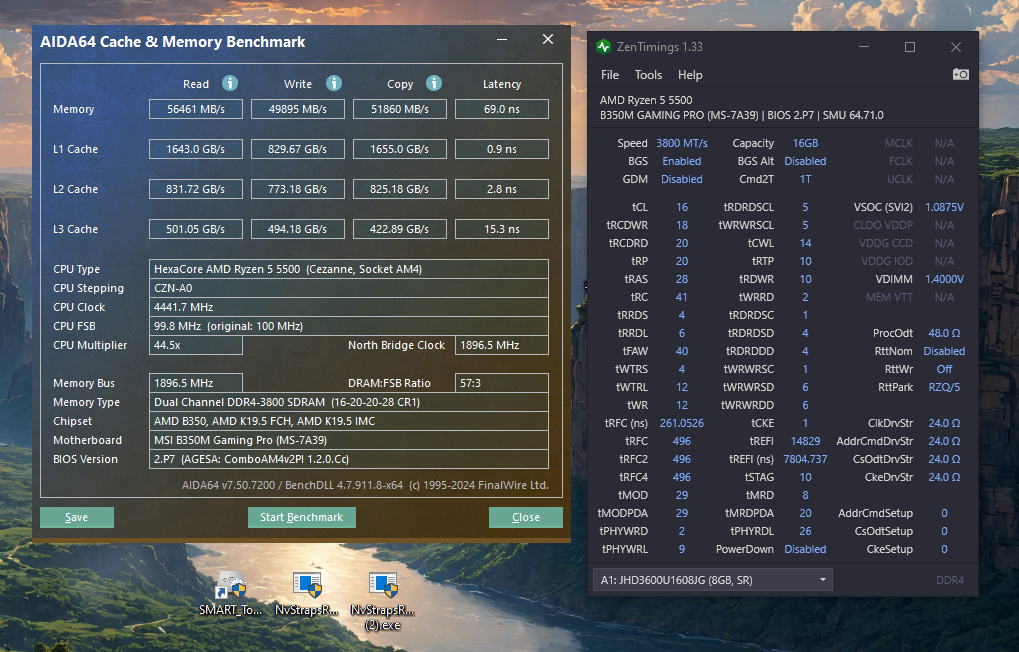Minimize the ZenTimings window
1019x652 pixels.
coord(864,47)
